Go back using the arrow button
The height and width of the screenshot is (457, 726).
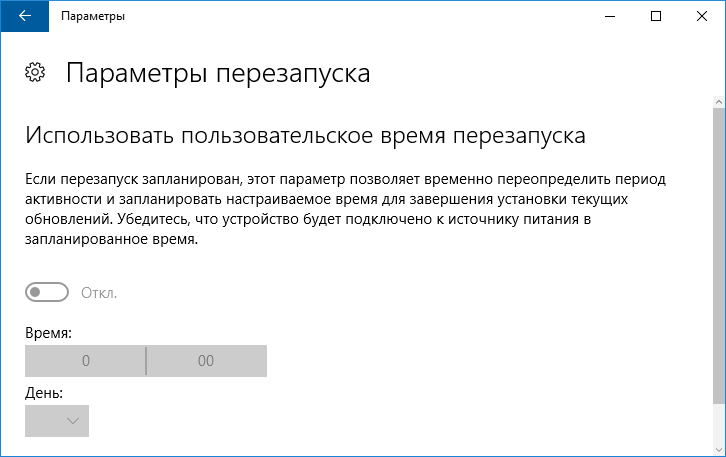click(24, 16)
